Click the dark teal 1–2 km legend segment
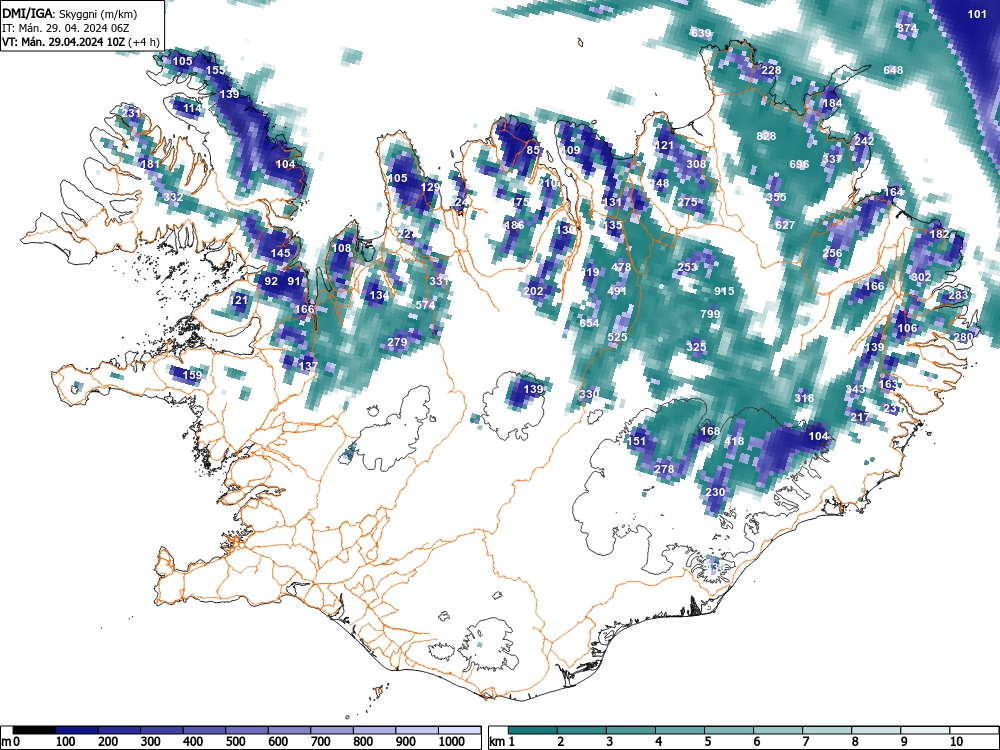 [x=533, y=730]
